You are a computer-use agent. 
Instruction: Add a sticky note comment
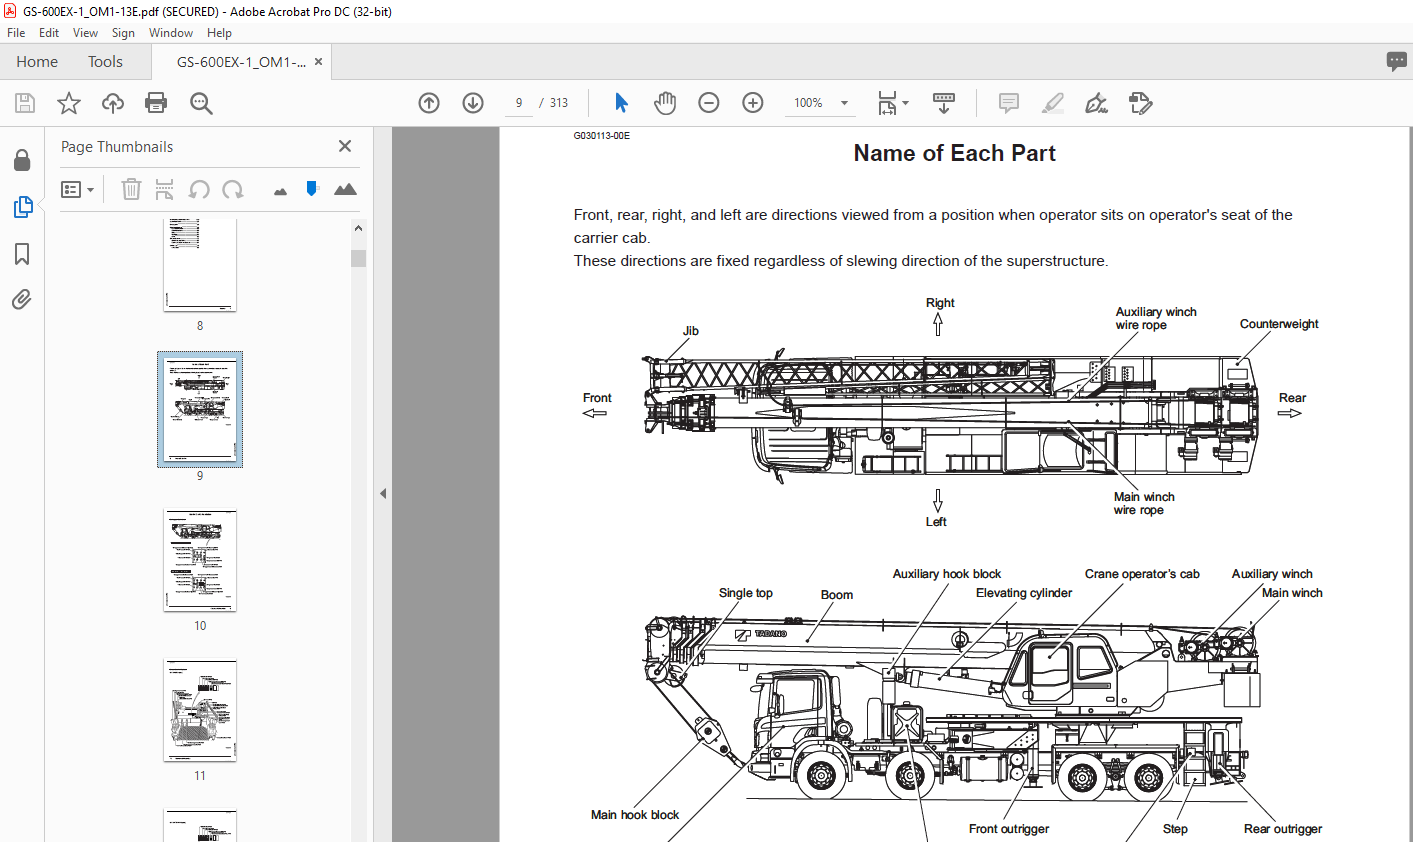point(1009,103)
